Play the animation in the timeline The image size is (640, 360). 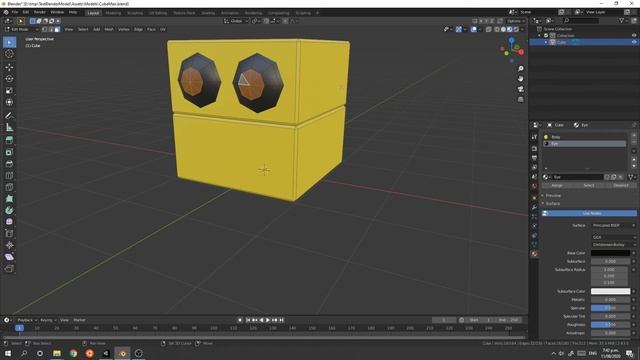point(268,320)
